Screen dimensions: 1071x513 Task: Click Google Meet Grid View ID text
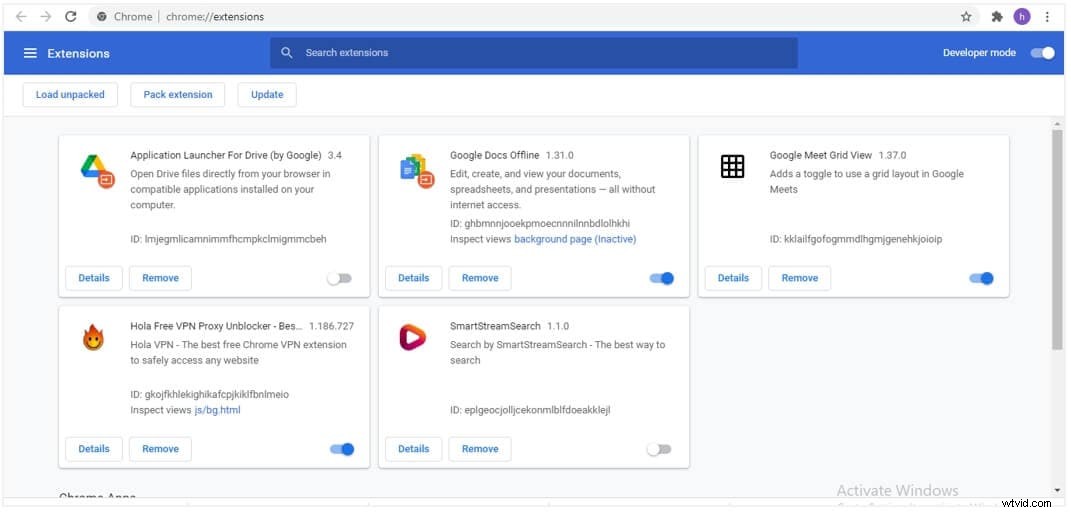click(856, 239)
